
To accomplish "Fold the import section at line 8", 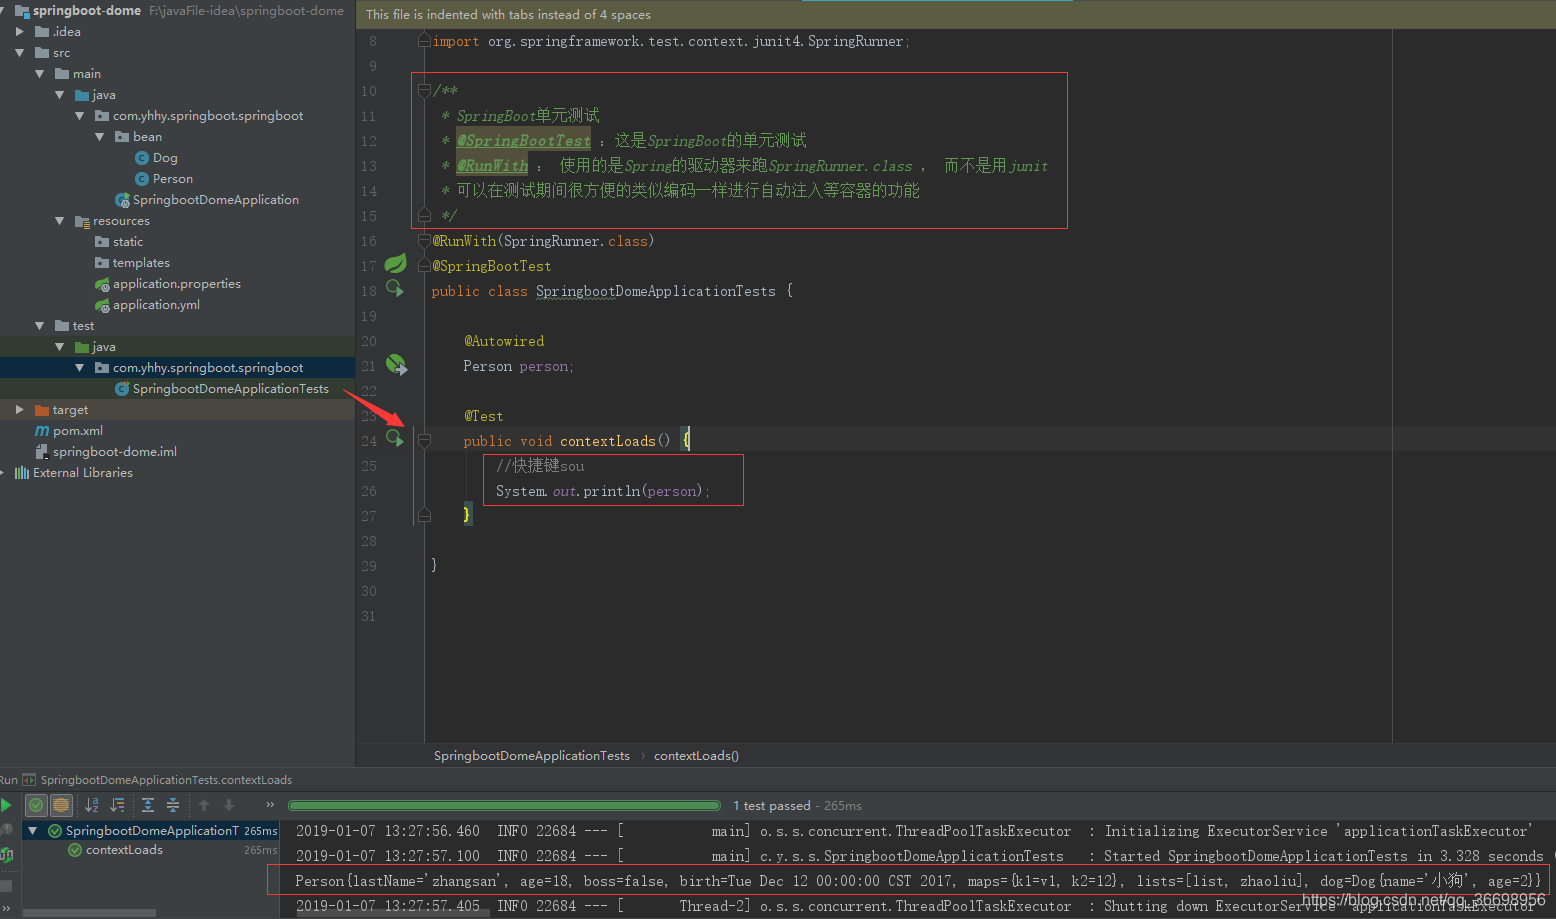I will point(424,41).
